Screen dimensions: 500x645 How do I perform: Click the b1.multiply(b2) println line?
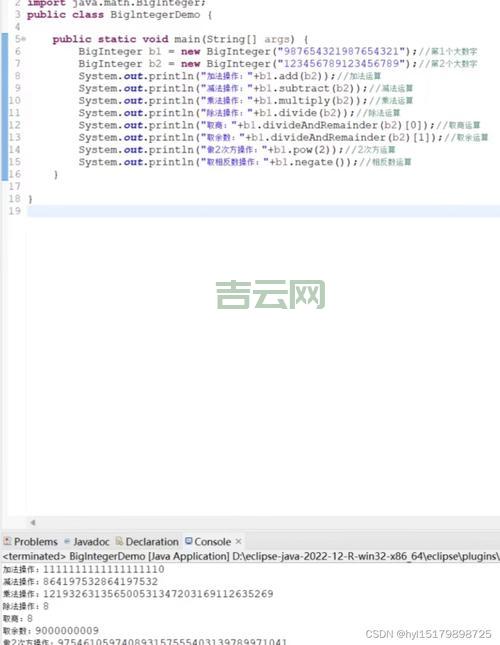tap(245, 101)
